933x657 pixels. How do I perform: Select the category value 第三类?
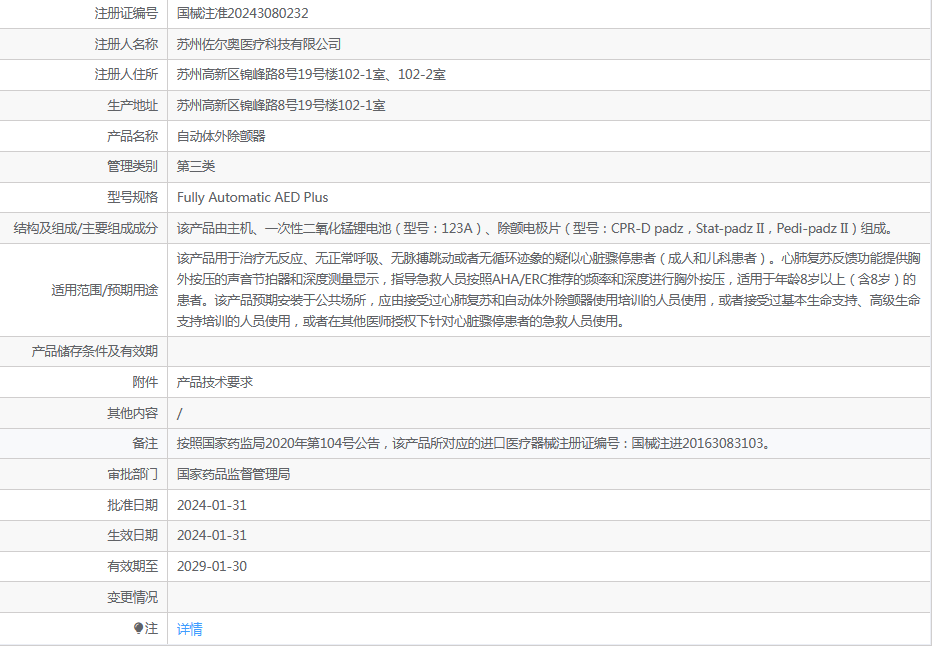click(x=196, y=166)
